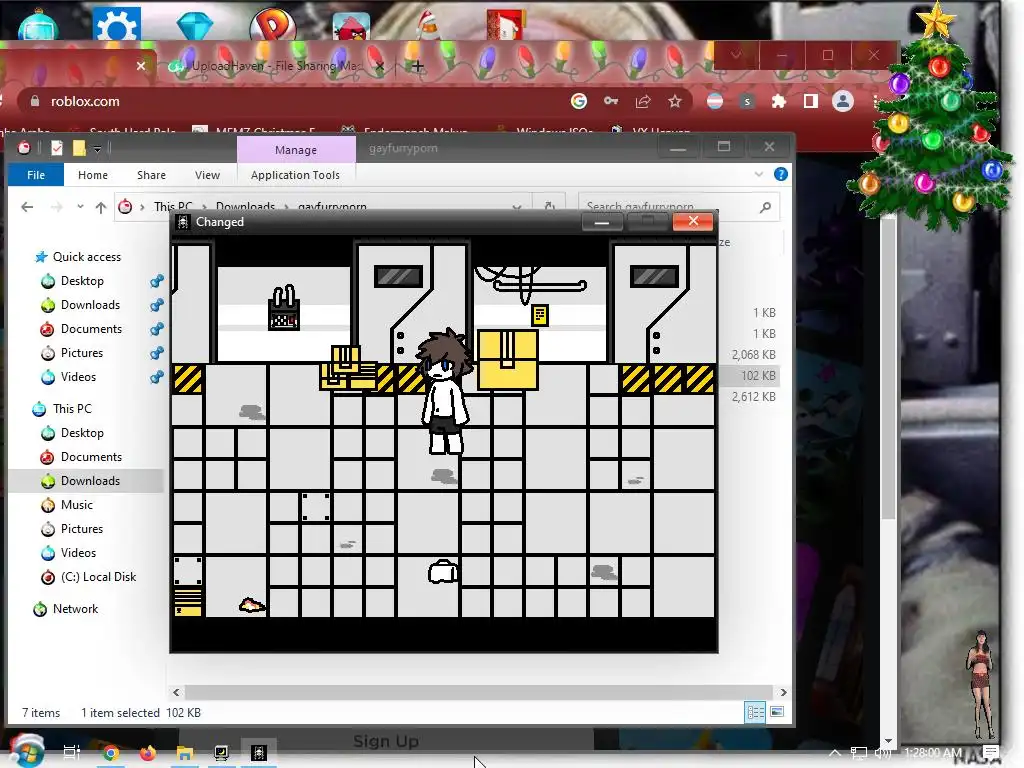Open Pictures under This PC

82,529
